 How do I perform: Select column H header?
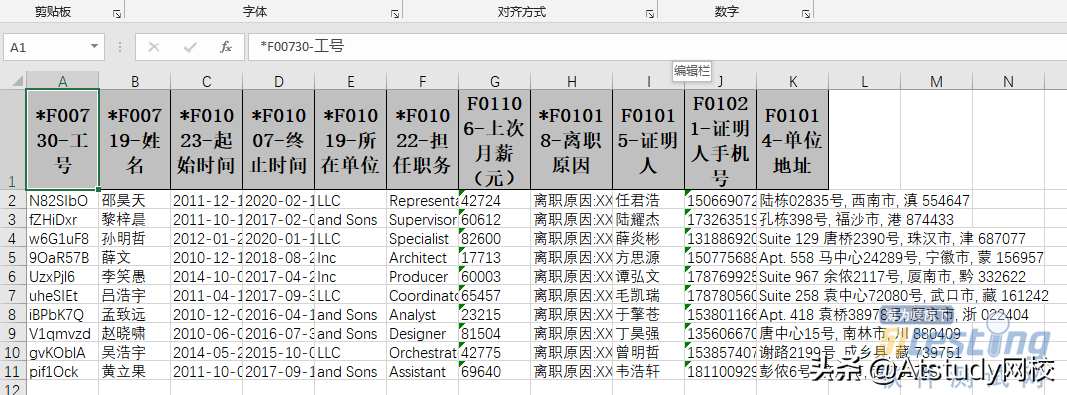pos(572,81)
